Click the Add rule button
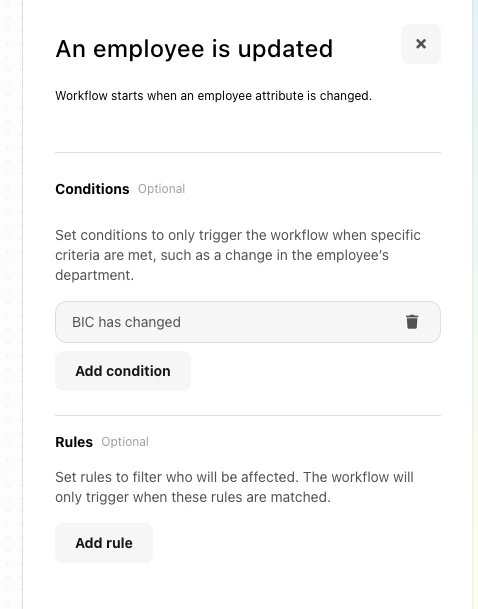This screenshot has height=609, width=478. [104, 543]
